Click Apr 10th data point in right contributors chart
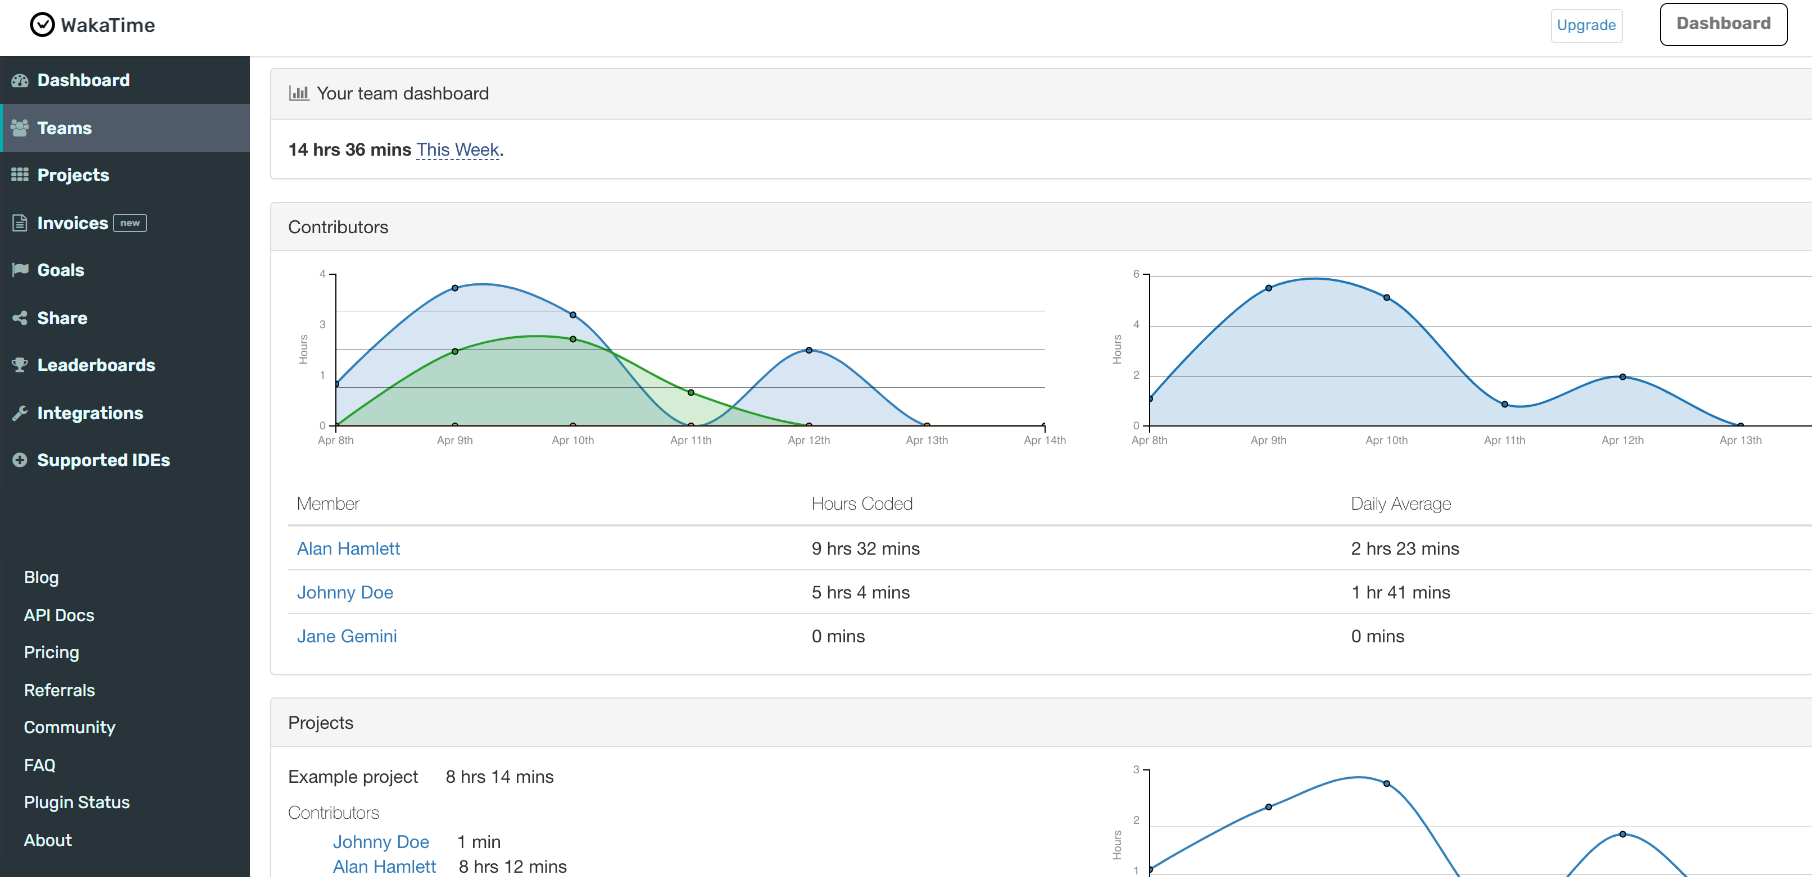 tap(1386, 297)
